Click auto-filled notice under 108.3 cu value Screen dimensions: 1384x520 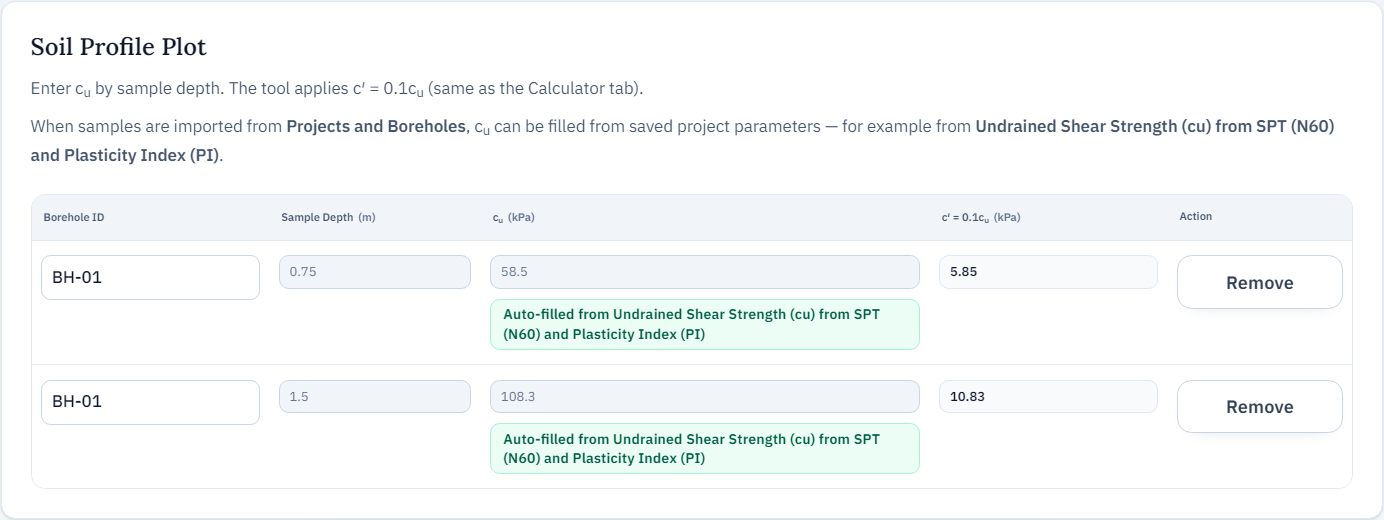click(704, 448)
